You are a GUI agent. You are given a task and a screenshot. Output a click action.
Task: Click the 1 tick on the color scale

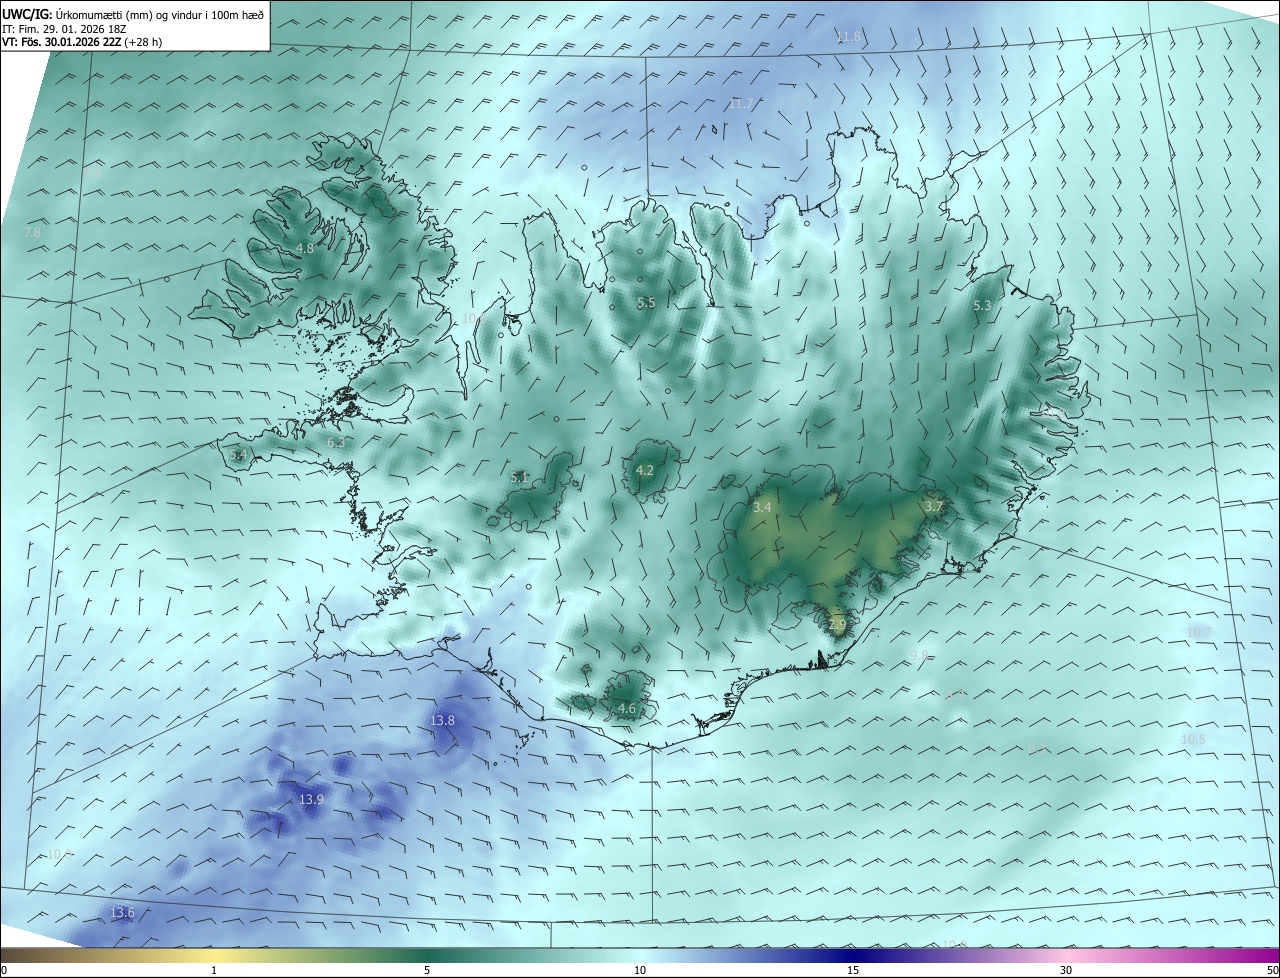tap(215, 970)
